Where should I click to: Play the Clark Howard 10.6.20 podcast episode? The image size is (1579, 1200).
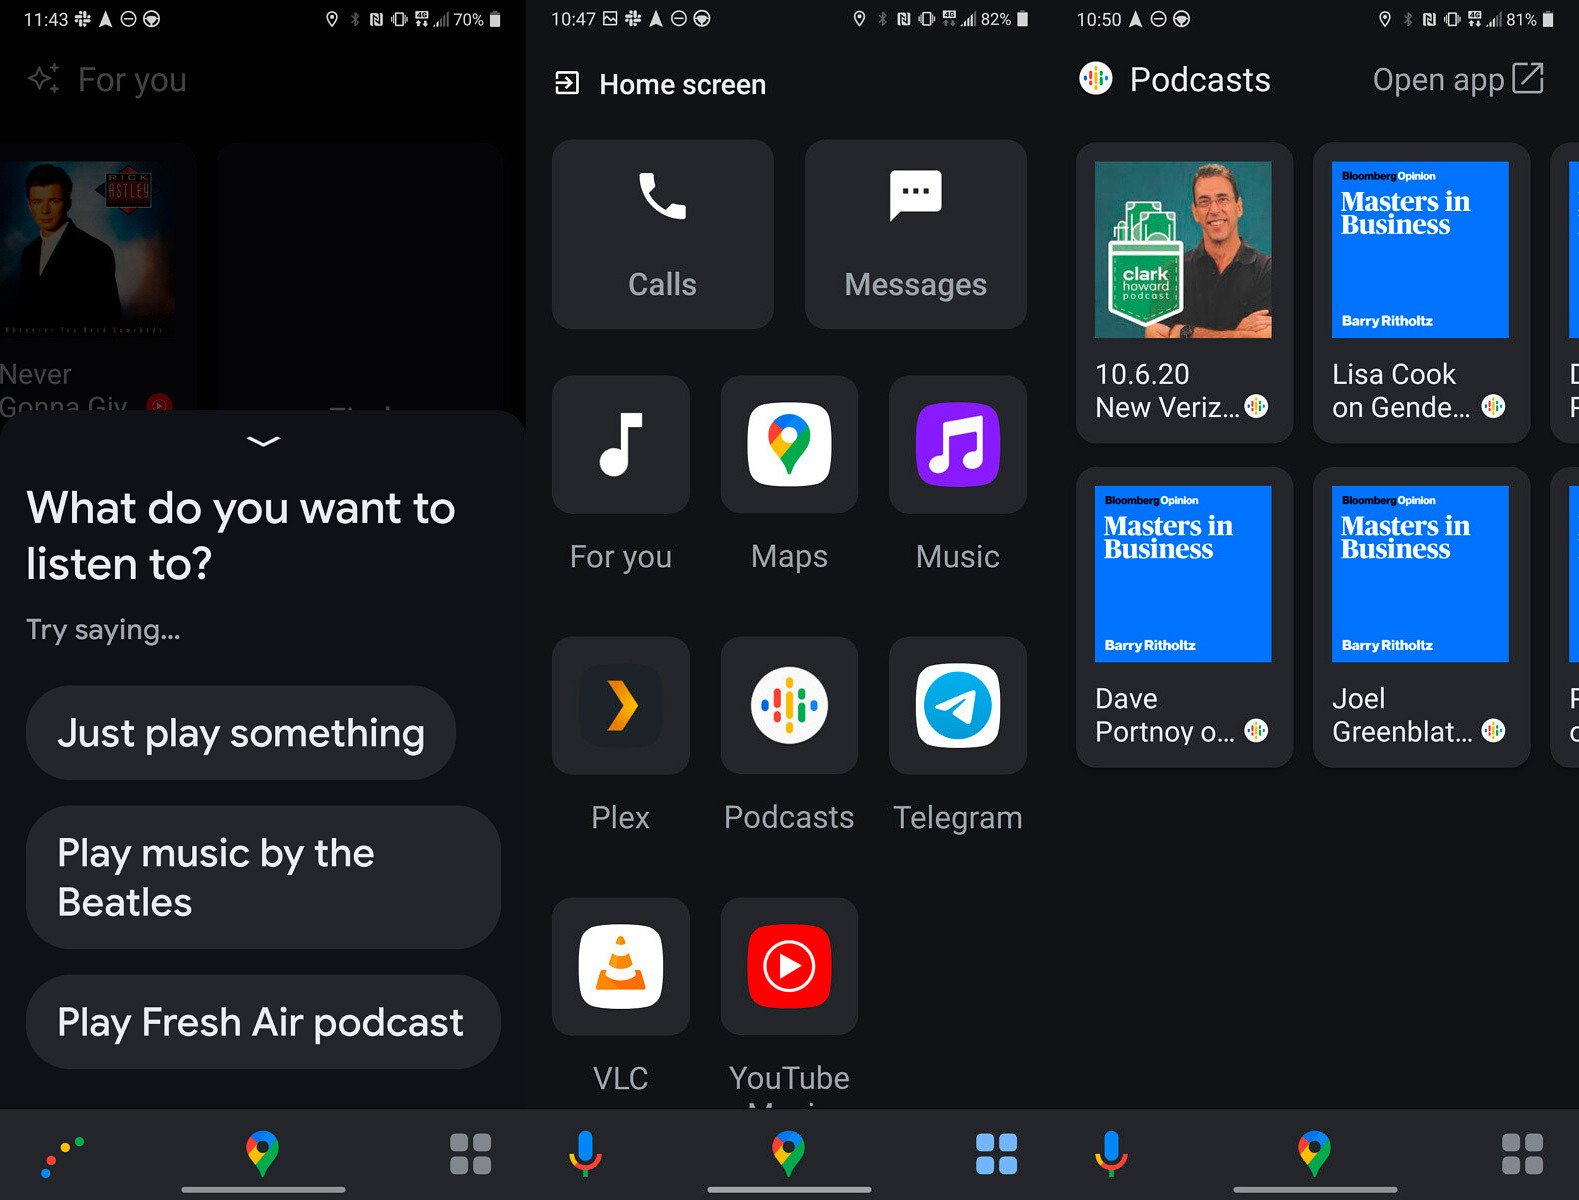(x=1184, y=293)
